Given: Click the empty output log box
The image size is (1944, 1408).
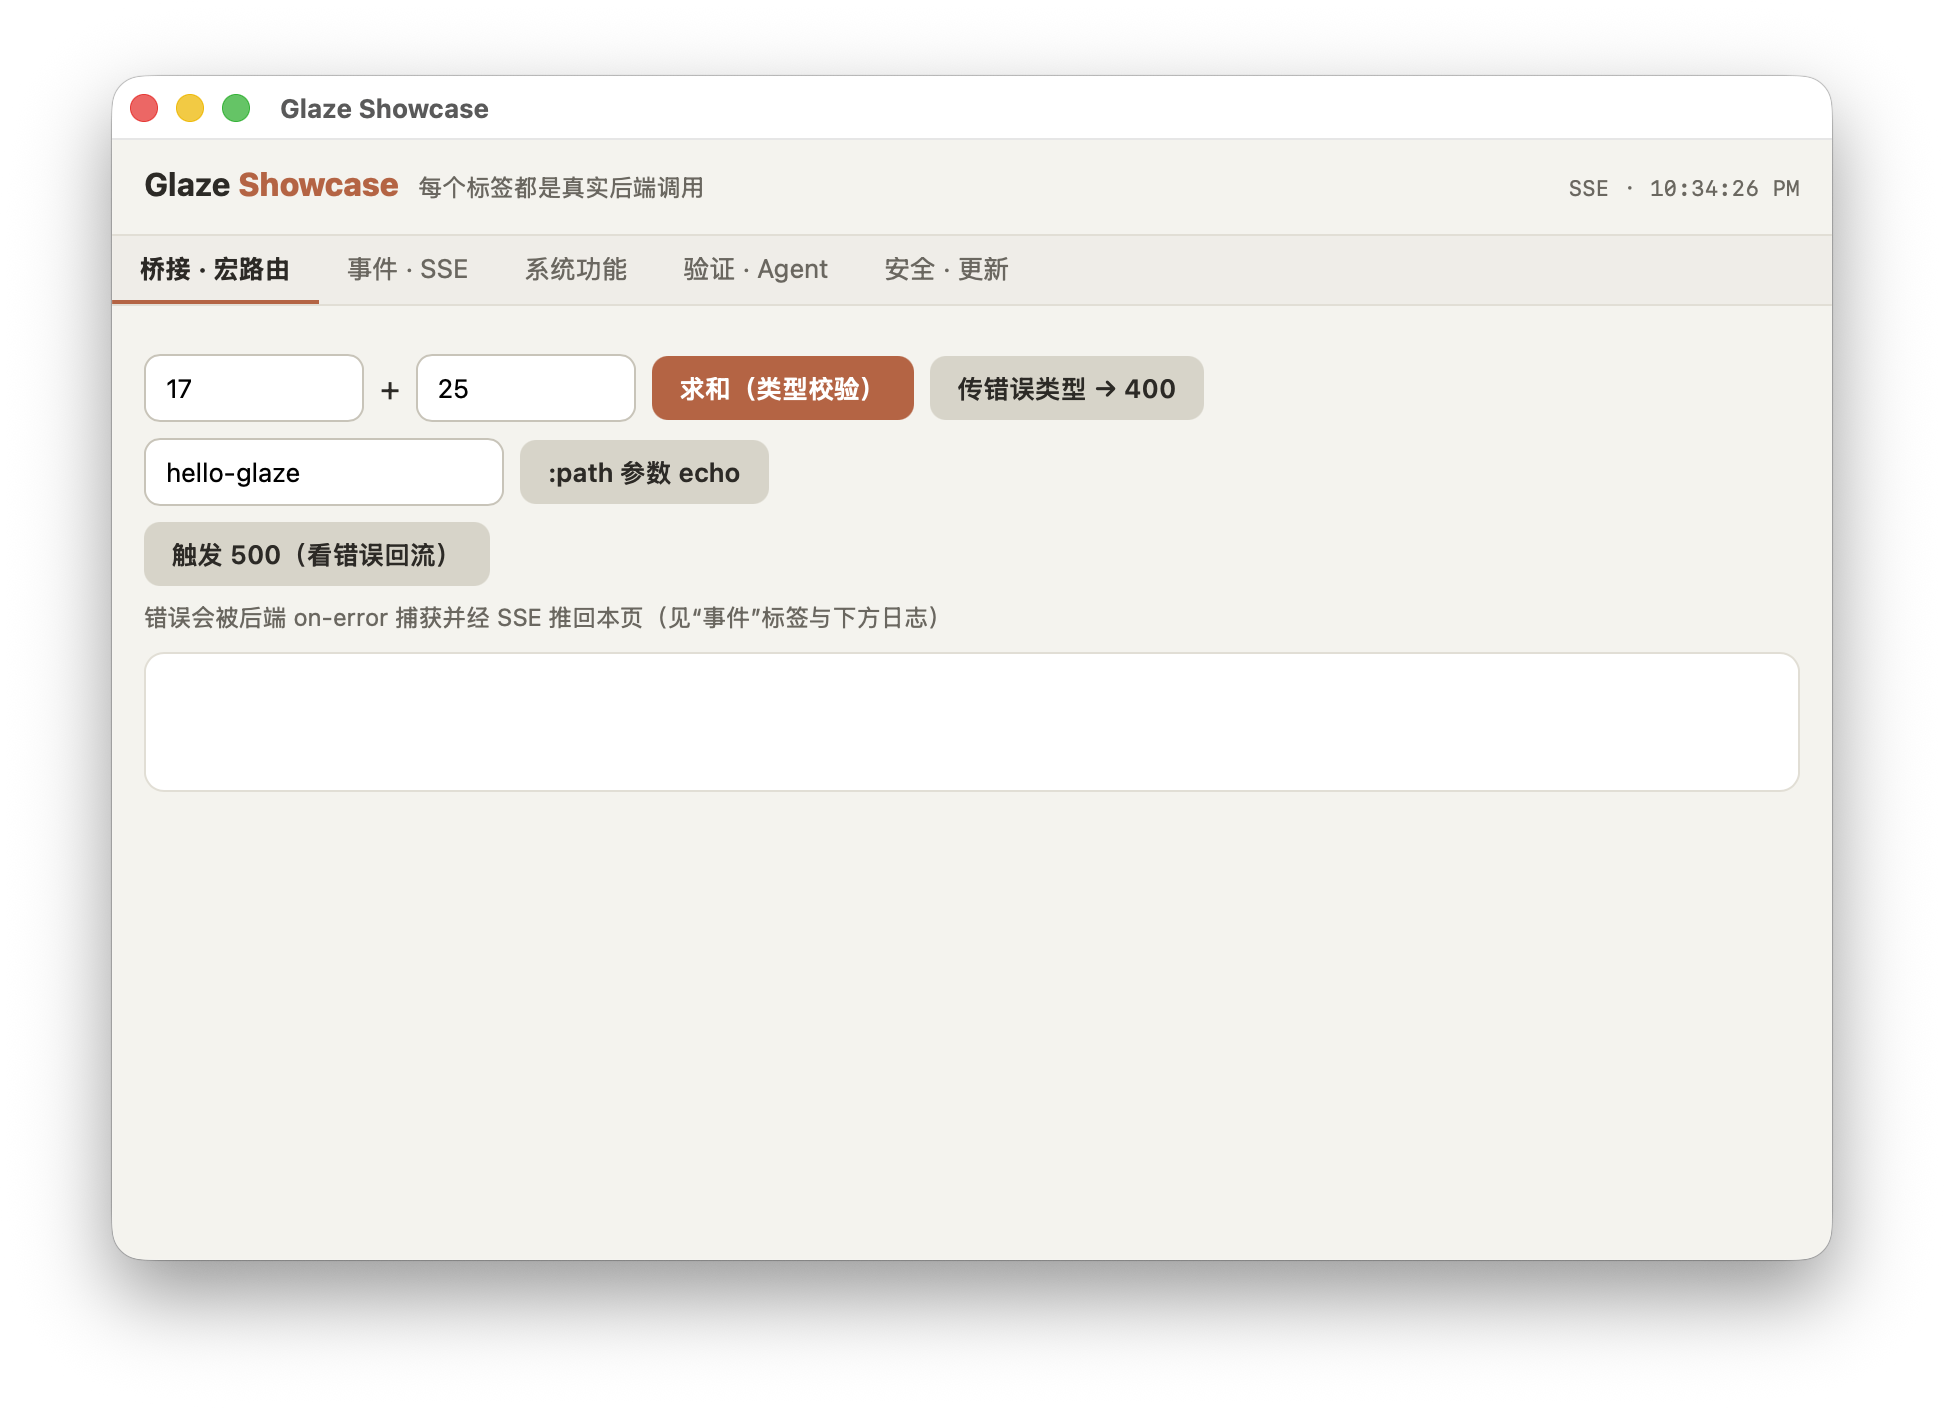Looking at the screenshot, I should [972, 722].
